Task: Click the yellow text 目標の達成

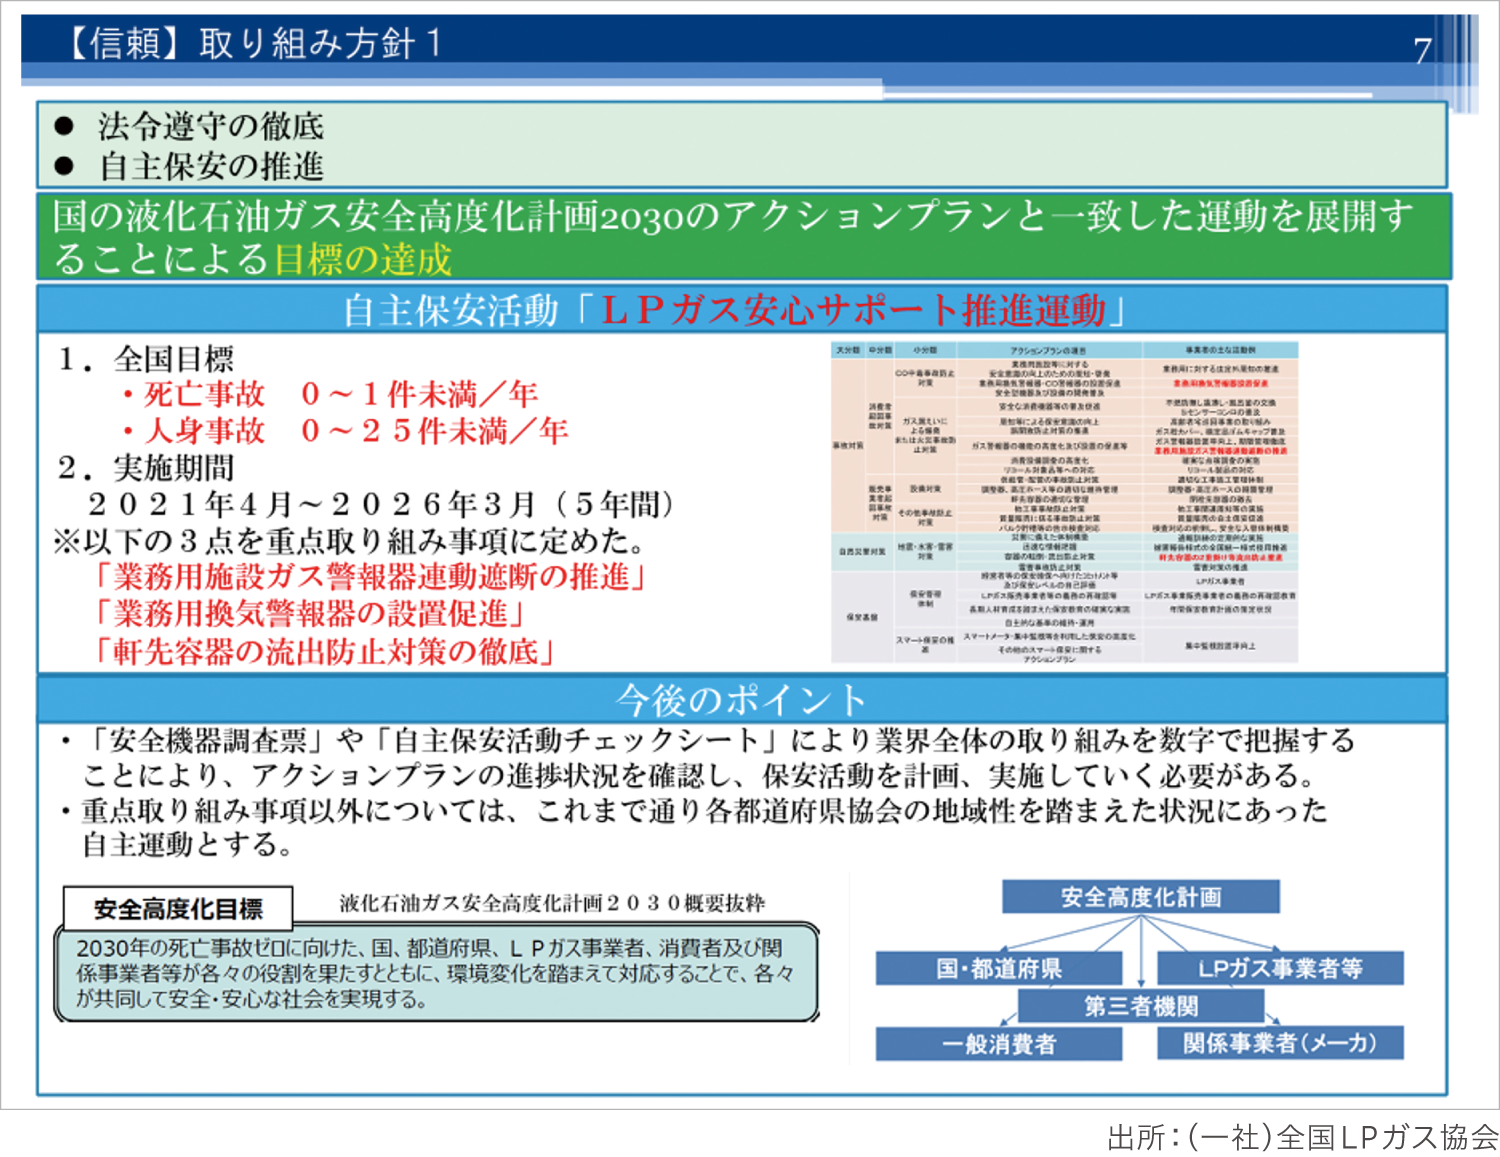Action: pyautogui.click(x=362, y=259)
